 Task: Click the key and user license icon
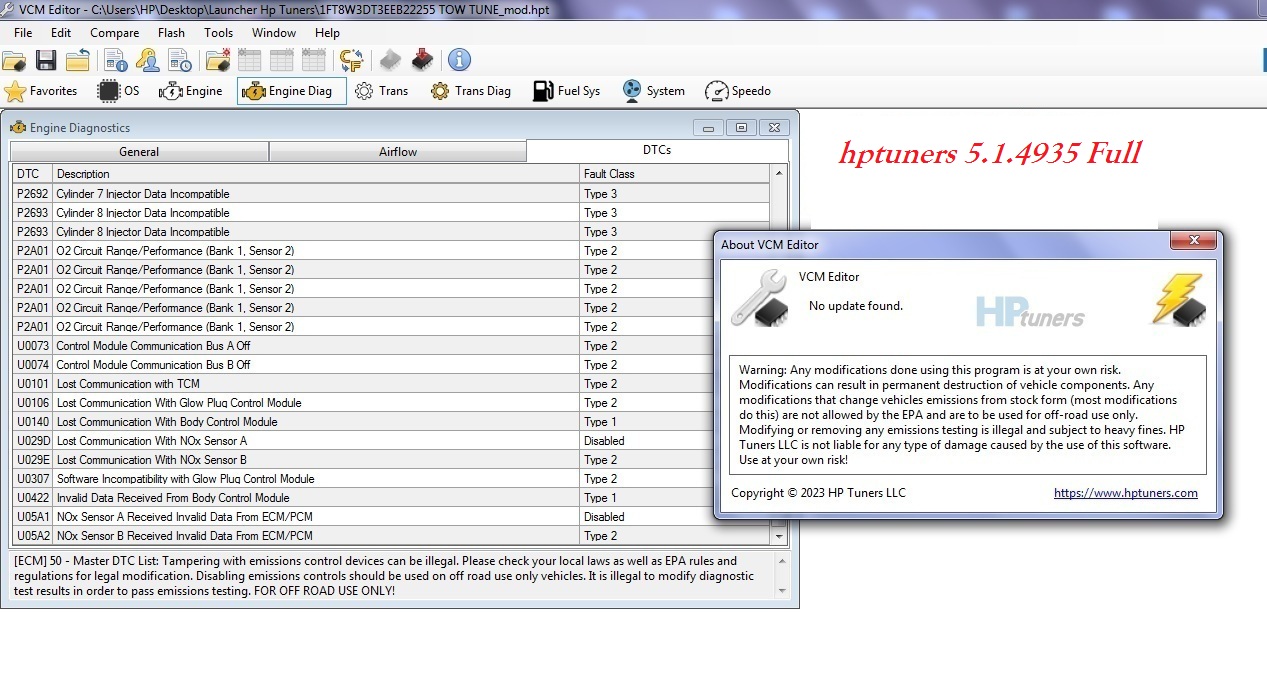click(x=147, y=60)
